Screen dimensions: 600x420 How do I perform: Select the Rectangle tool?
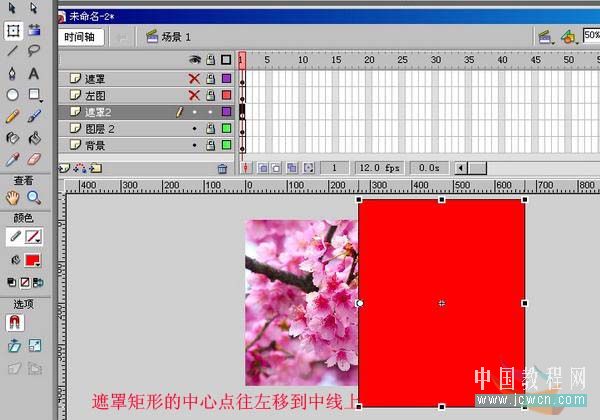34,94
